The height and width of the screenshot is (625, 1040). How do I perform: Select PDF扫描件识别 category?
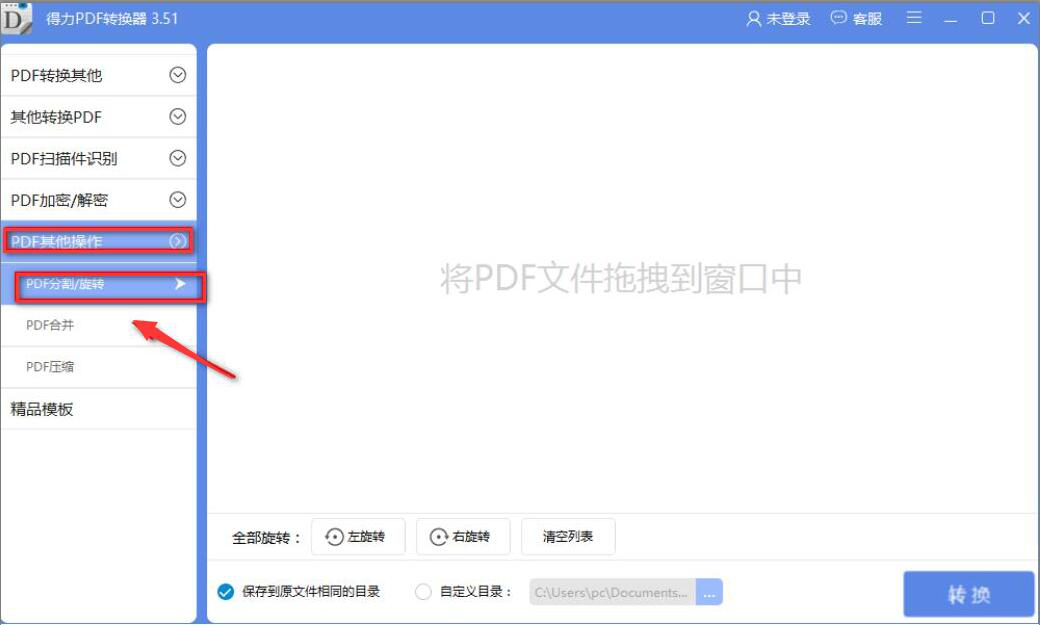(x=99, y=158)
